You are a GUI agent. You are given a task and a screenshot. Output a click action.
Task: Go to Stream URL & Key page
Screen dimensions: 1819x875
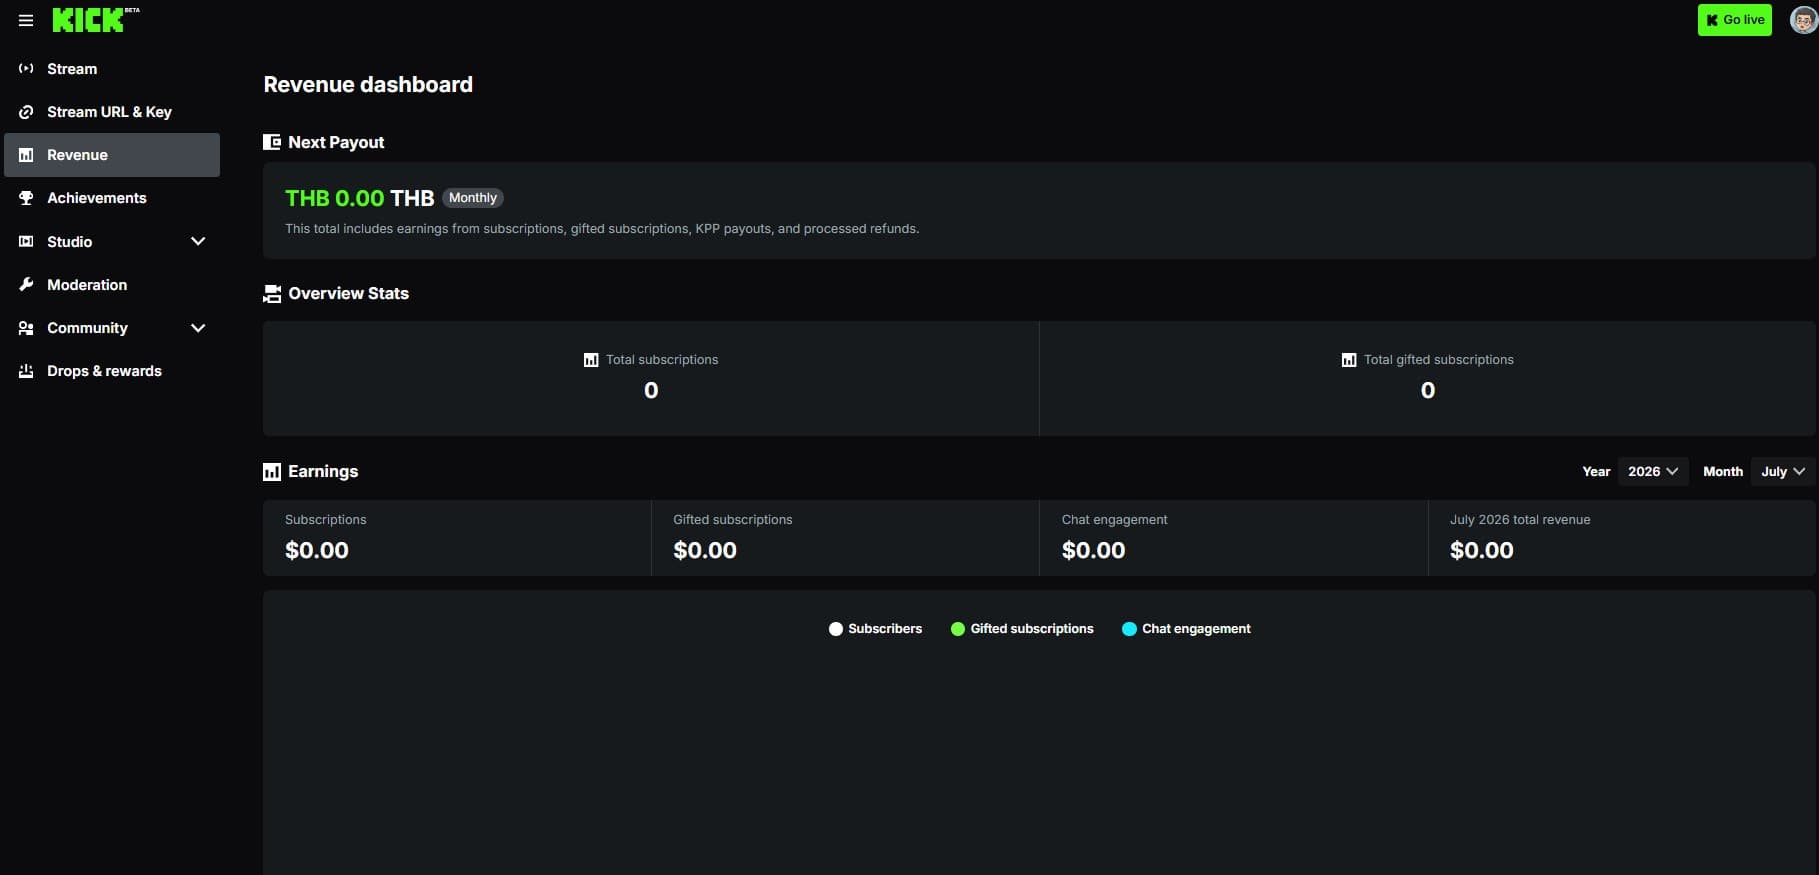(x=112, y=112)
